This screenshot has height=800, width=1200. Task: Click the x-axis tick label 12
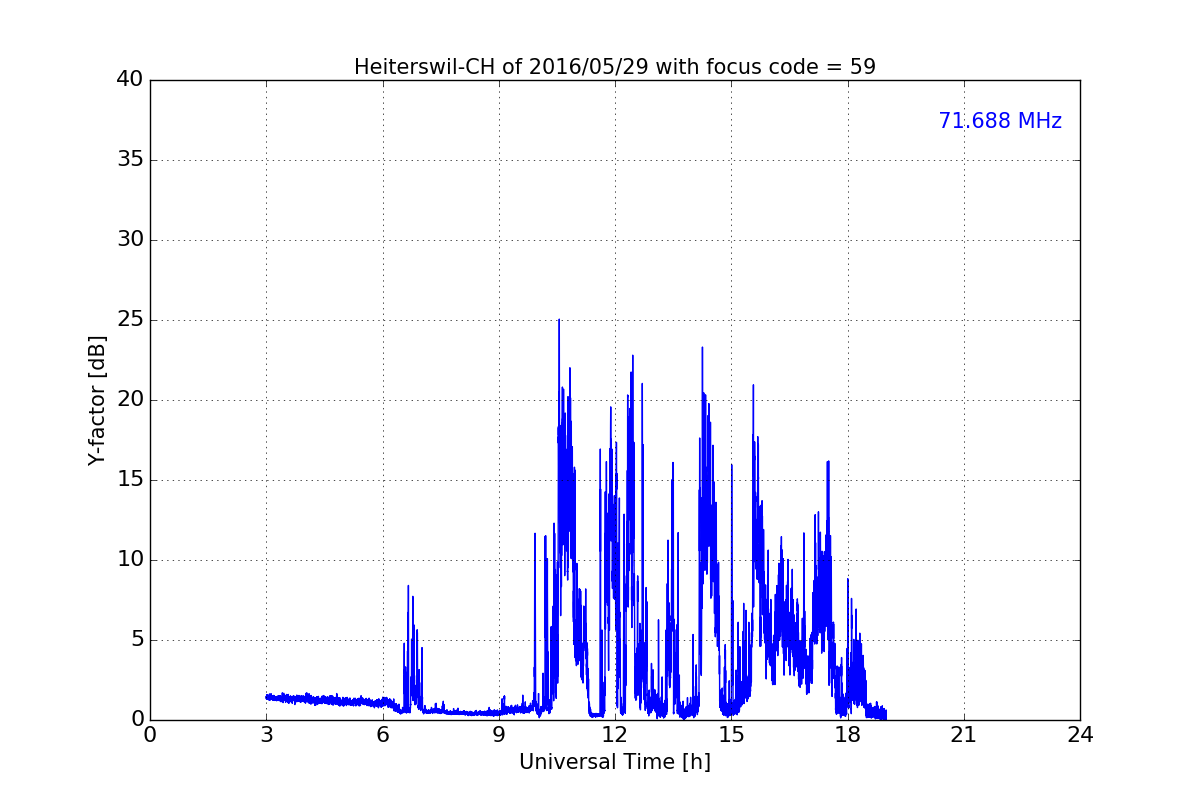615,735
